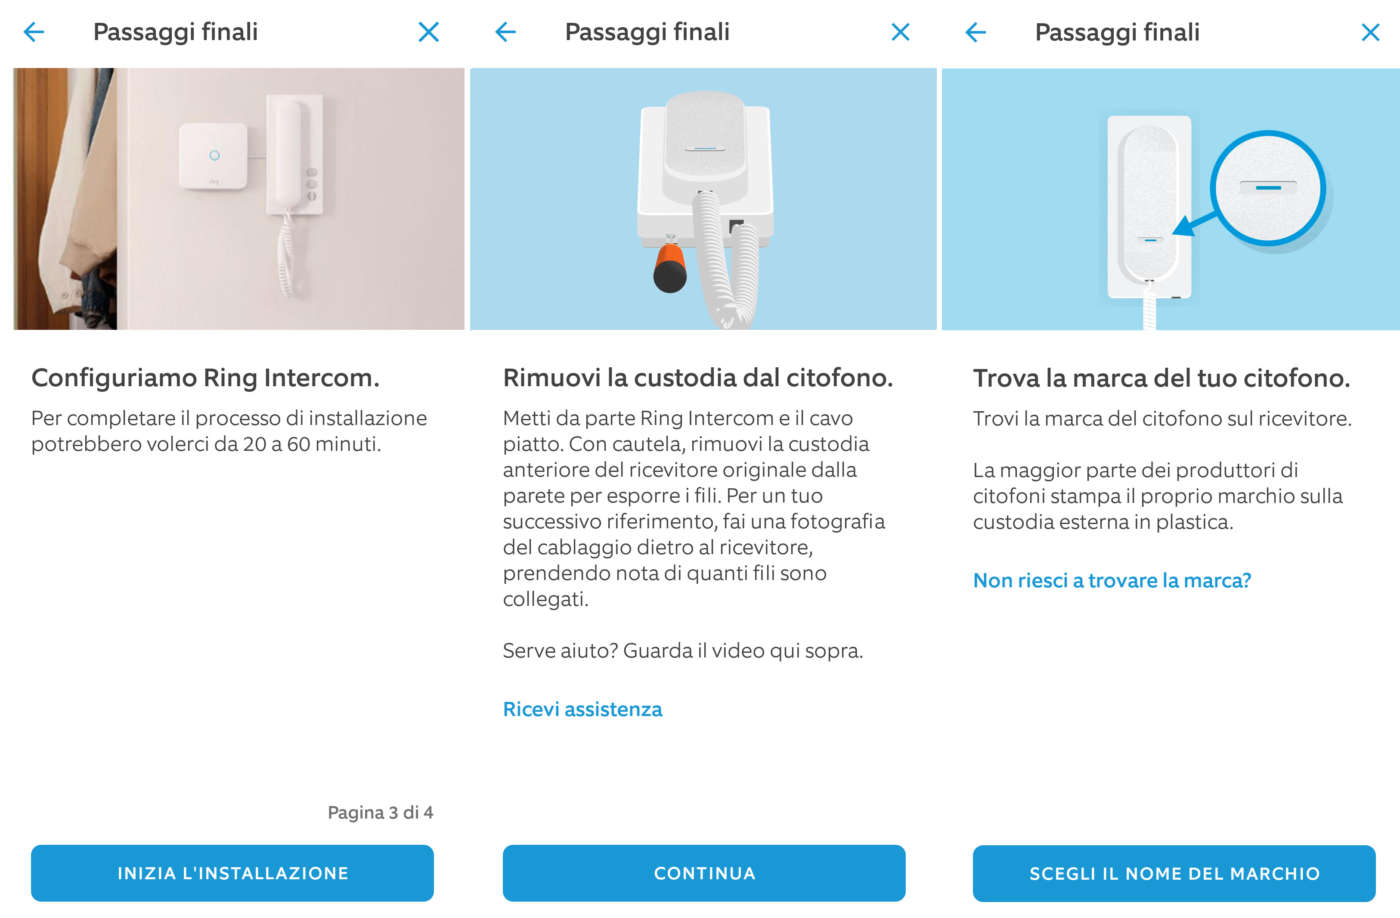Screen dimensions: 1400x918
Task: Dismiss the Rimuovi la custodia screen with X
Action: tap(900, 32)
